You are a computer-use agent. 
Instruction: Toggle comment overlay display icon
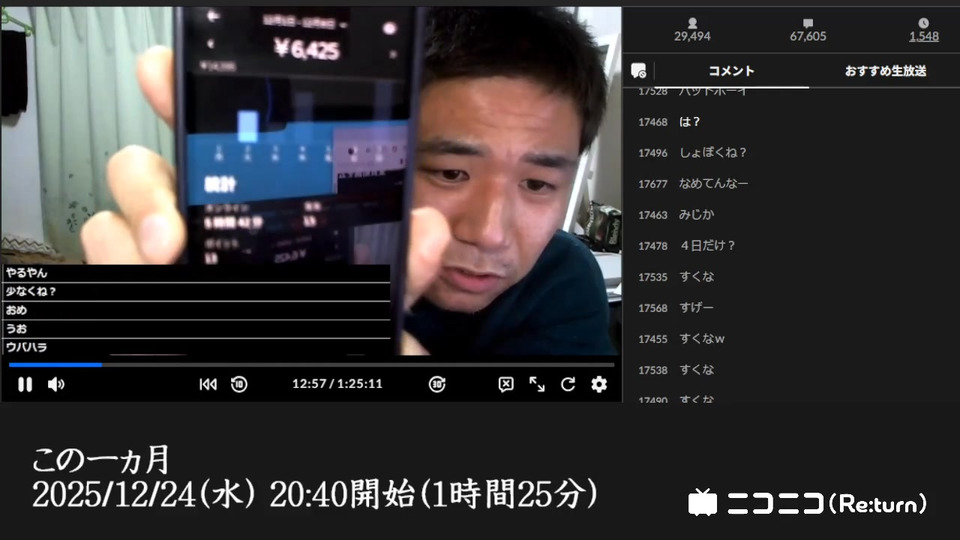506,384
